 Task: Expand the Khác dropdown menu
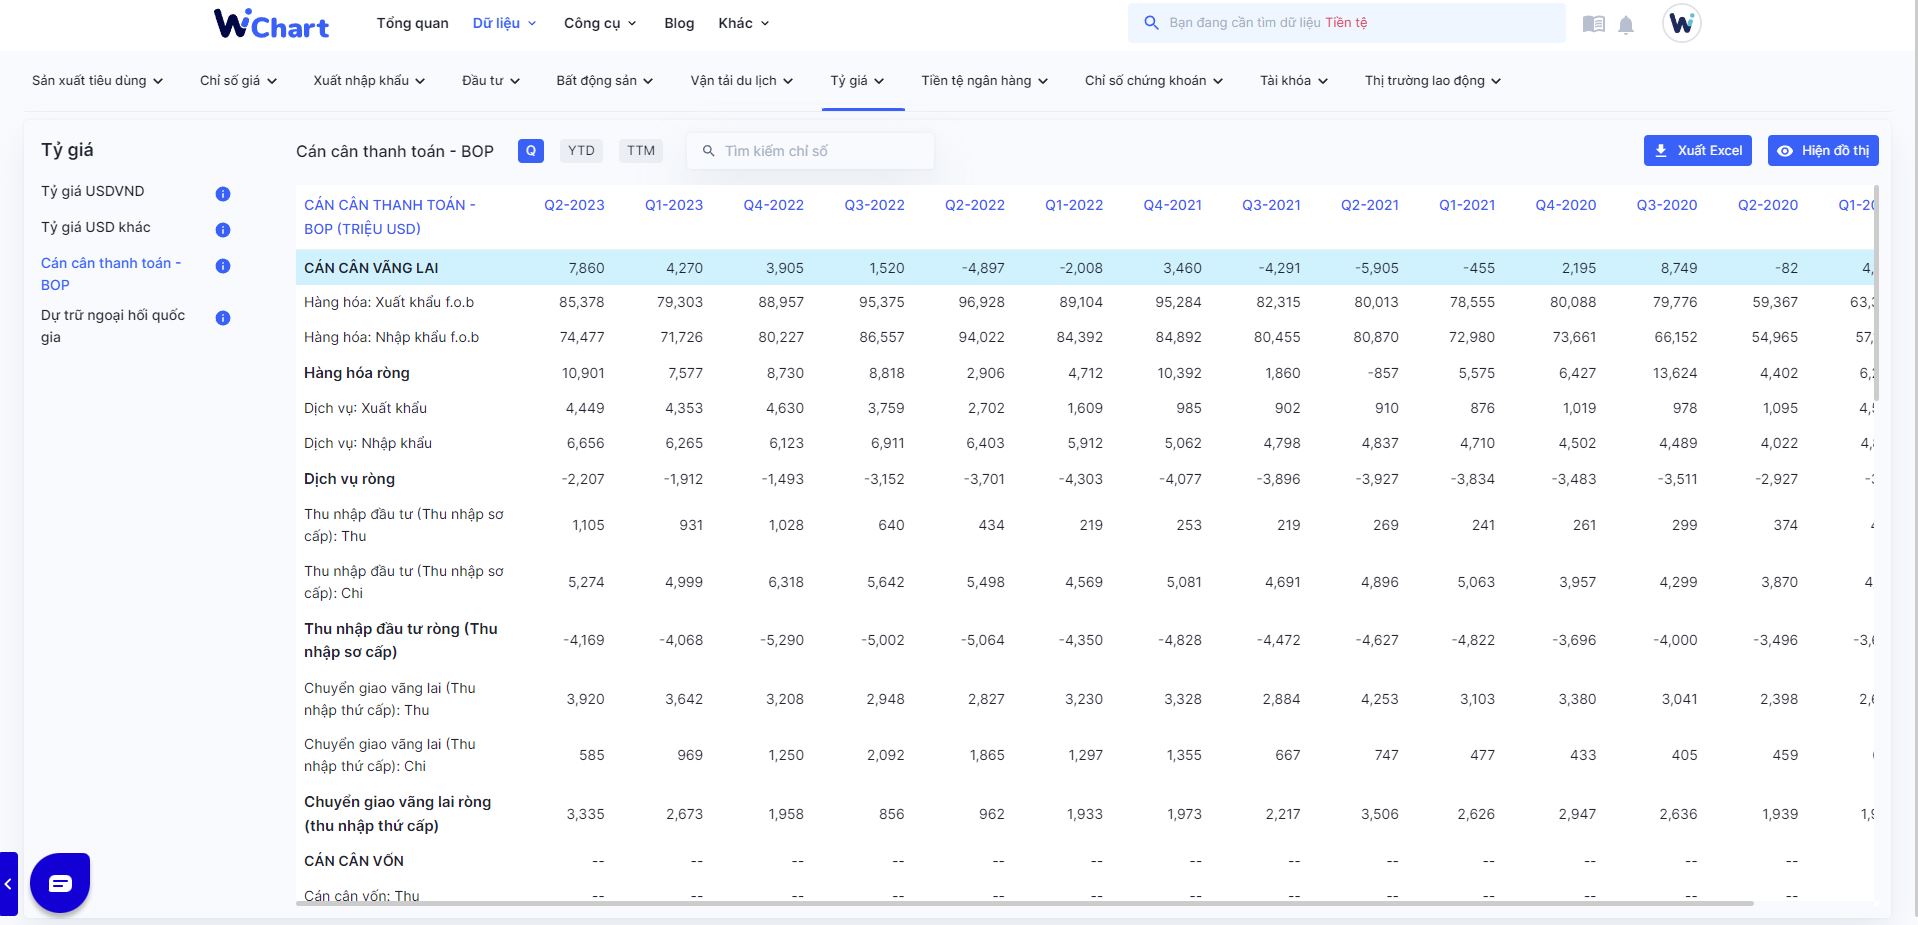744,23
